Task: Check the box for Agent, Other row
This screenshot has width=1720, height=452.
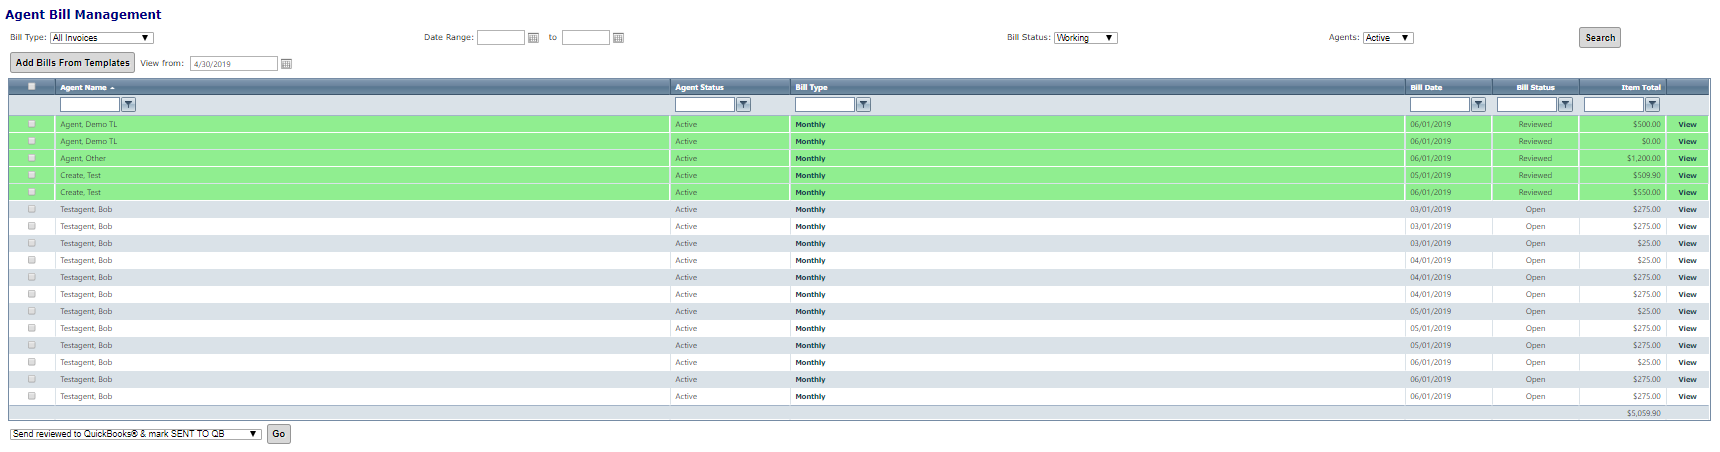Action: [32, 158]
